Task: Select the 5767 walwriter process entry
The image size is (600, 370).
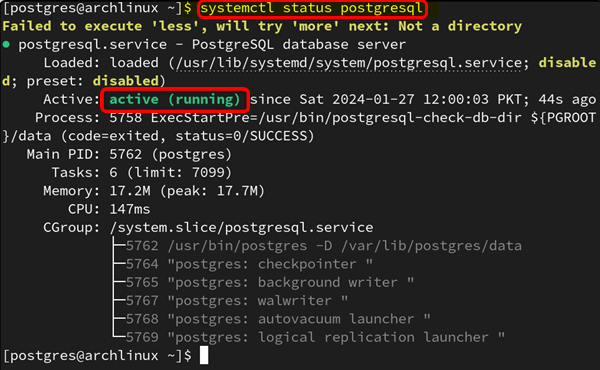Action: click(x=237, y=301)
